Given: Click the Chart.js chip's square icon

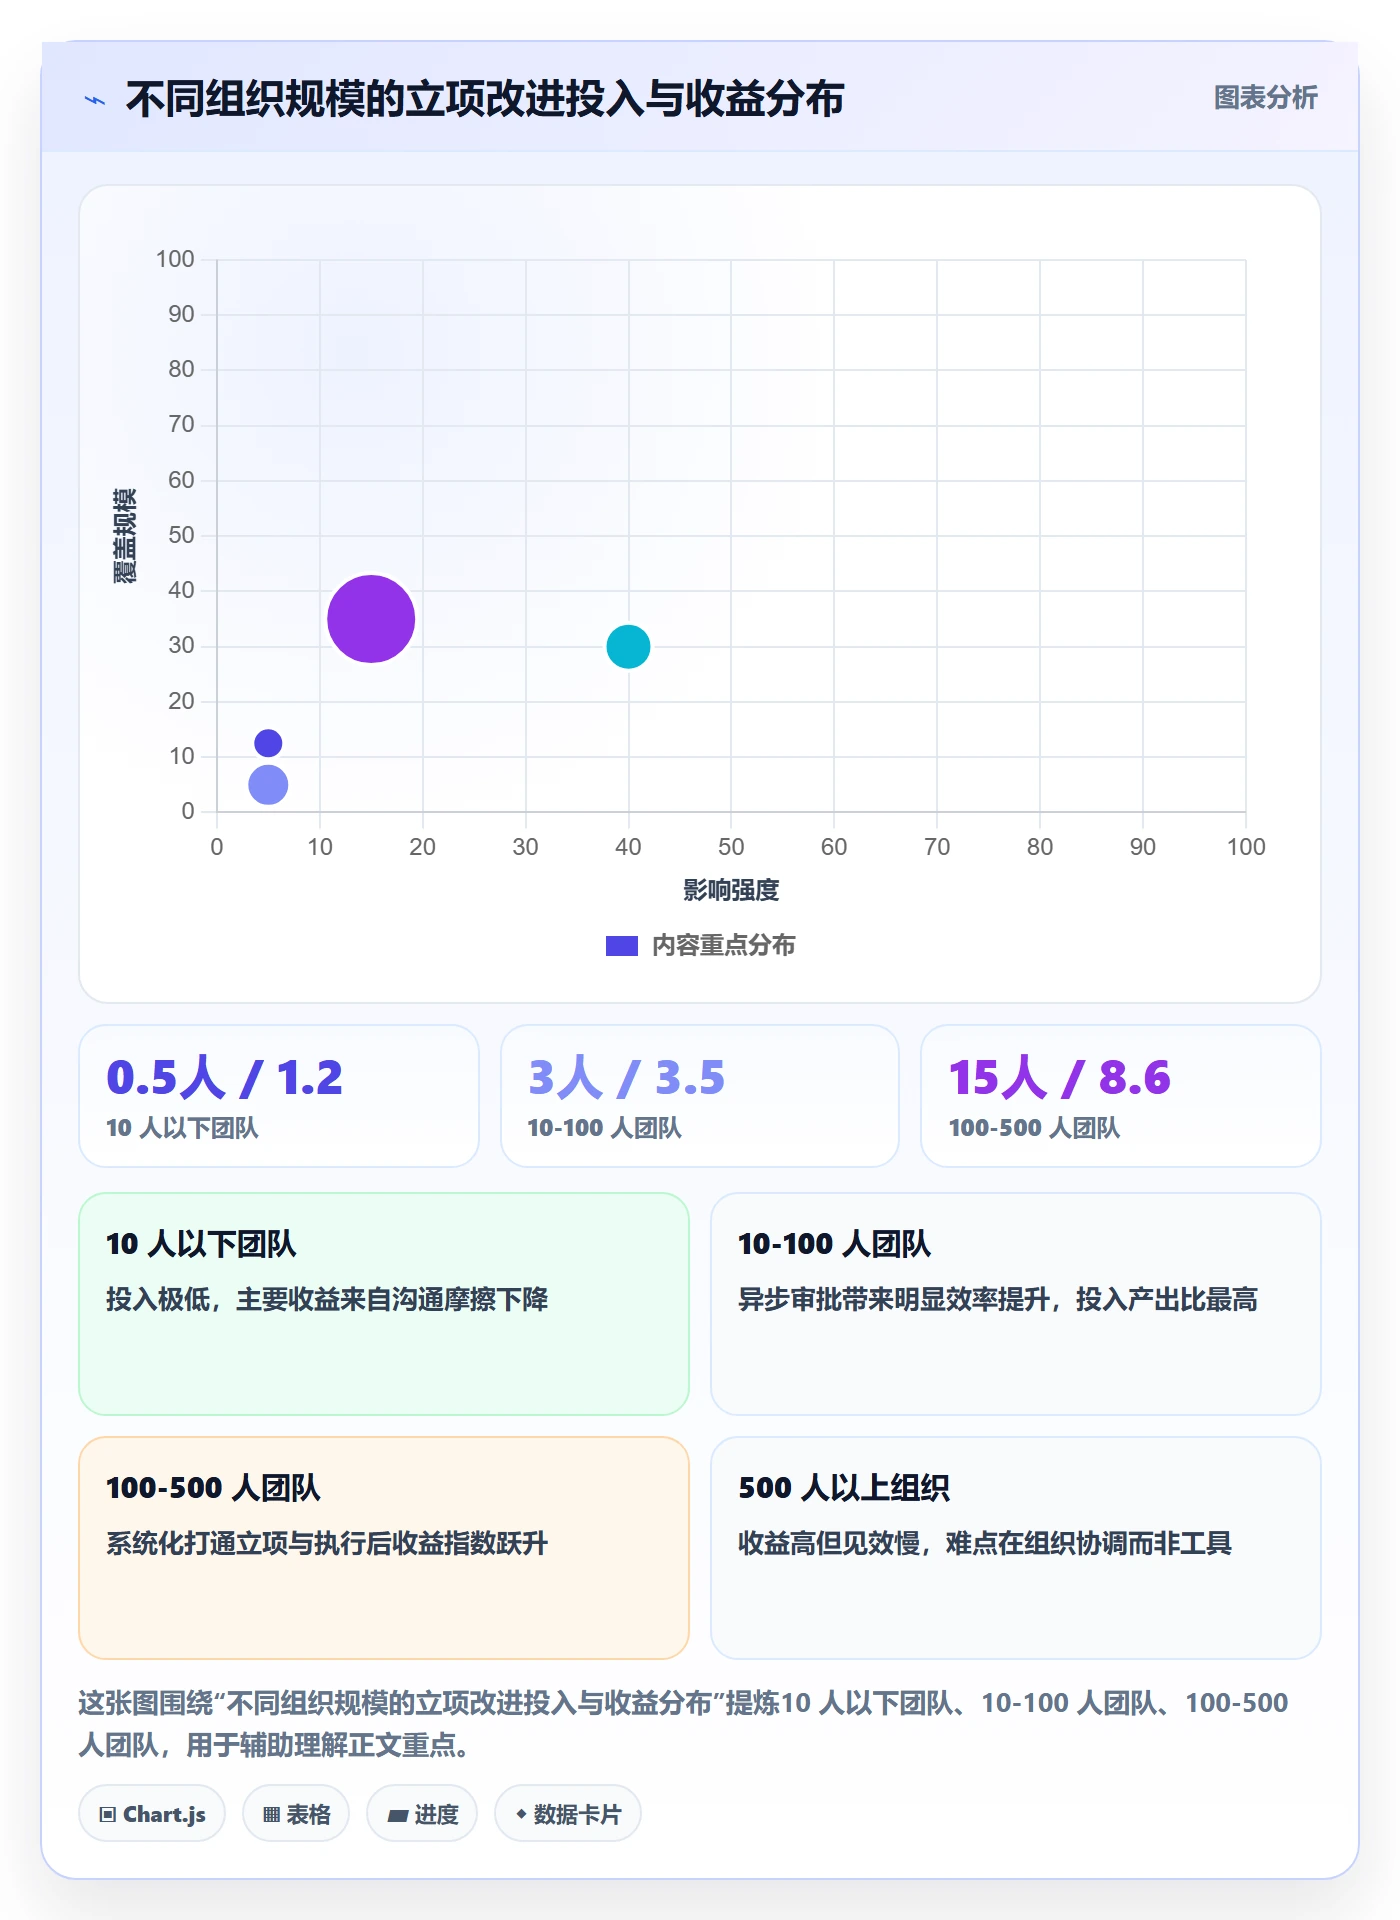Looking at the screenshot, I should [108, 1815].
